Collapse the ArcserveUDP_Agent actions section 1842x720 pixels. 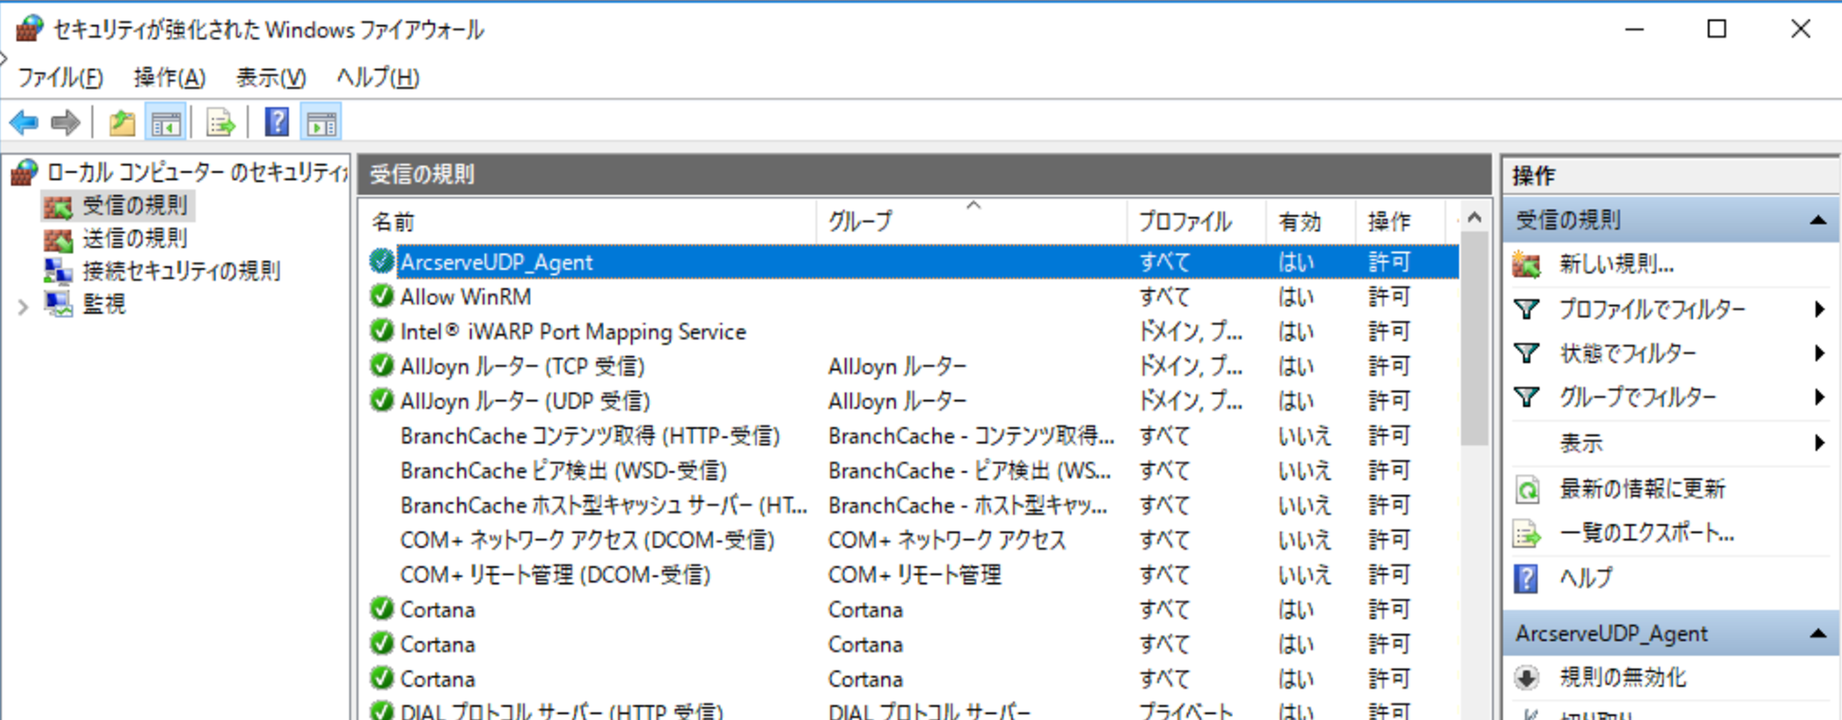coord(1817,634)
